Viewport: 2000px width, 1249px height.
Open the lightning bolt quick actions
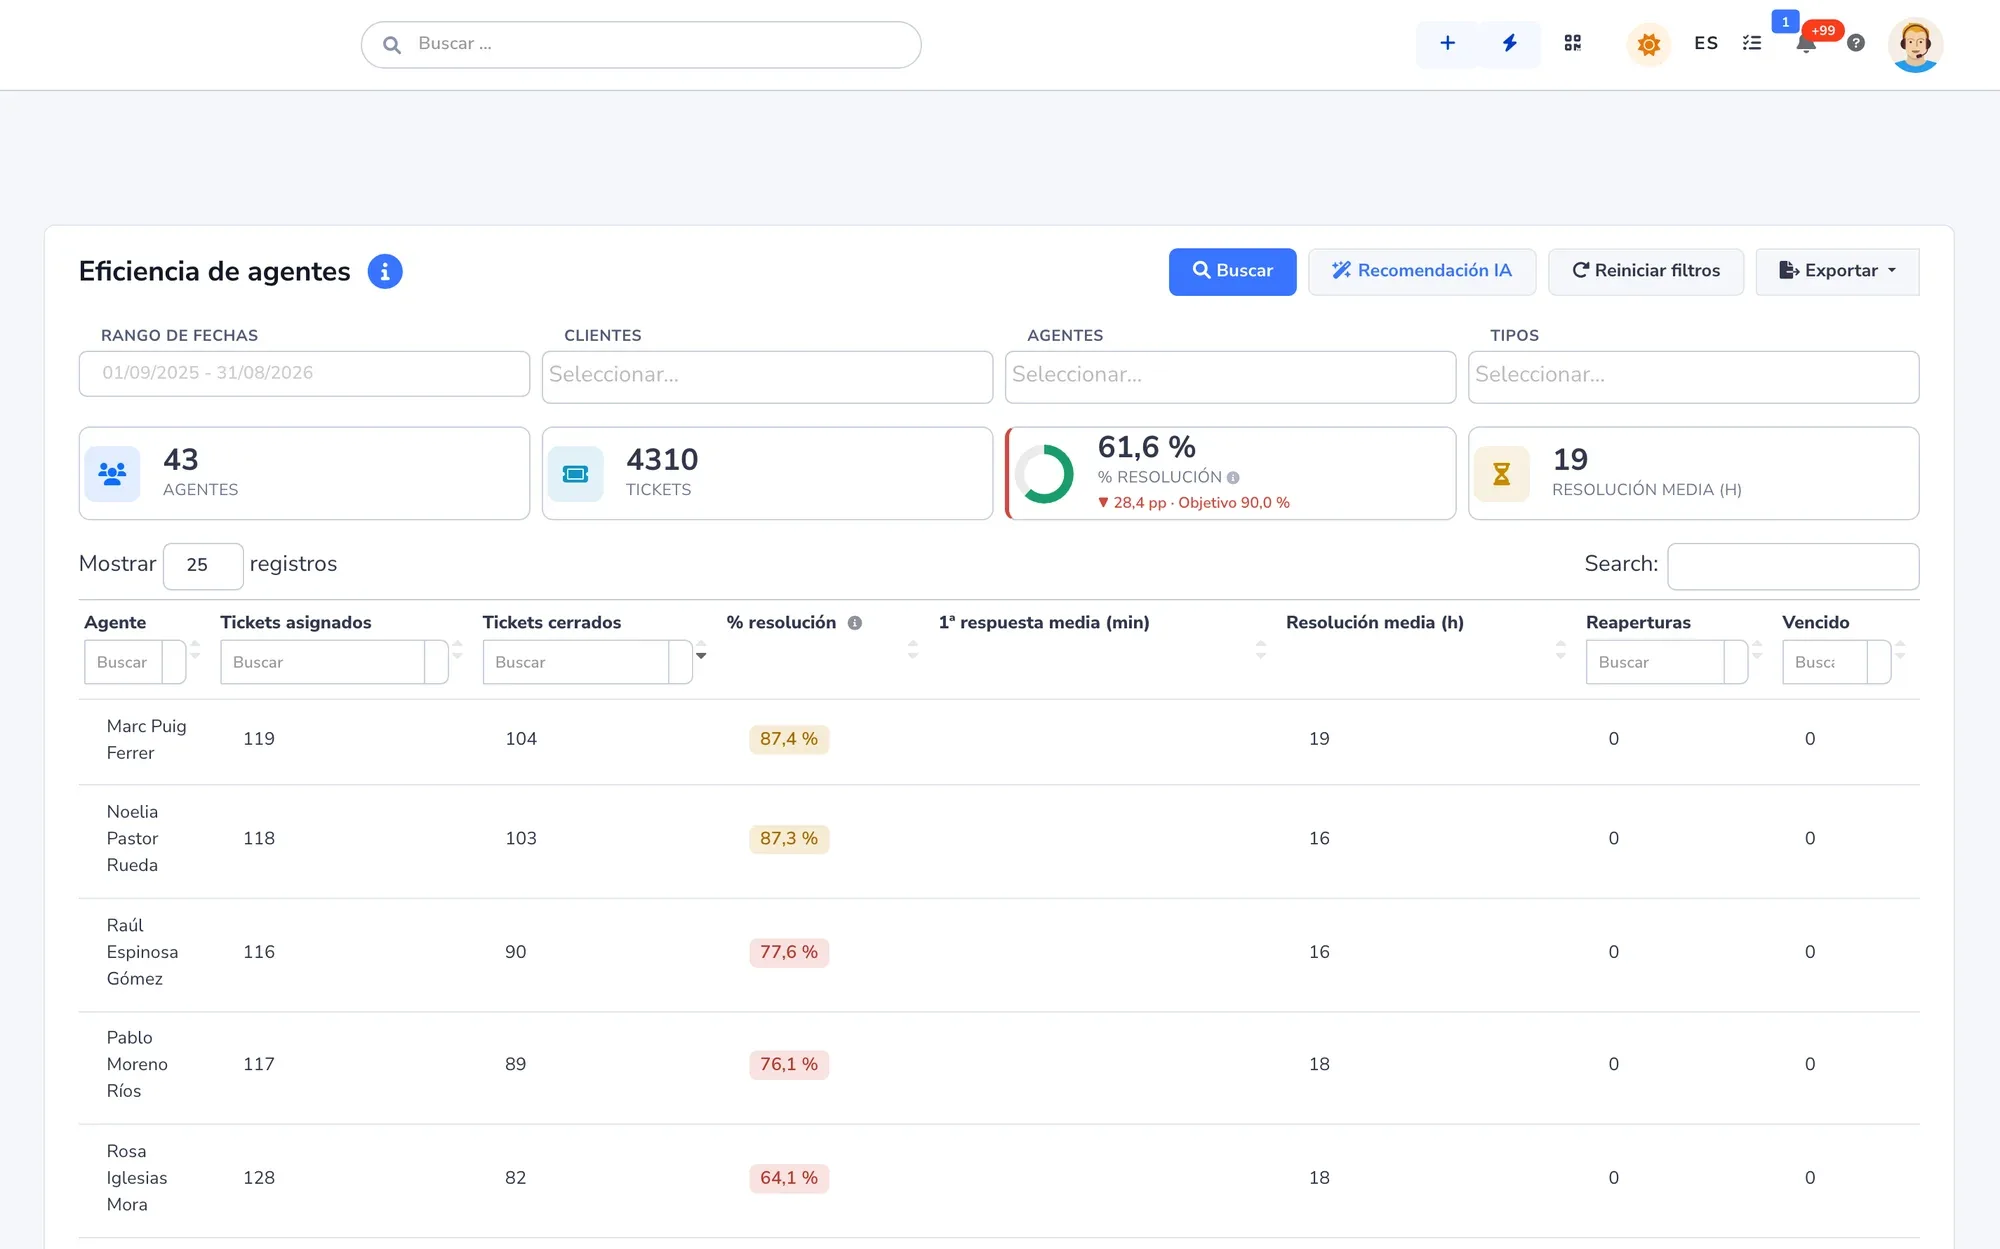tap(1510, 43)
